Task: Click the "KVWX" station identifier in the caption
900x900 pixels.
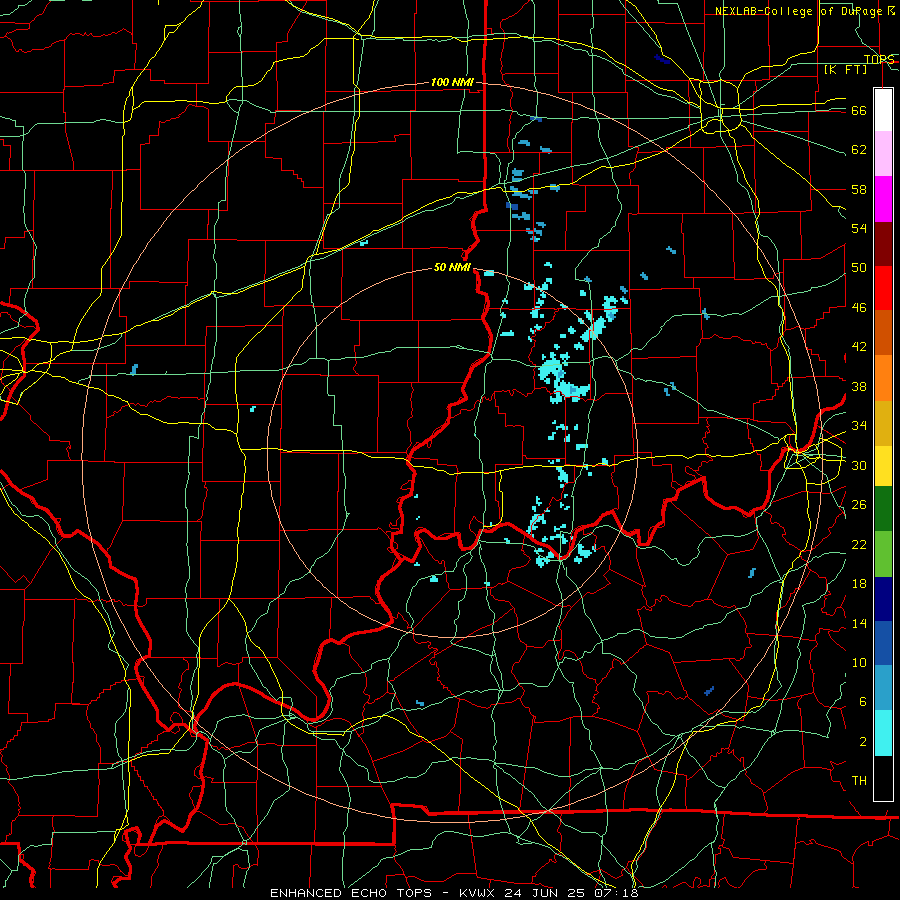Action: click(x=479, y=893)
